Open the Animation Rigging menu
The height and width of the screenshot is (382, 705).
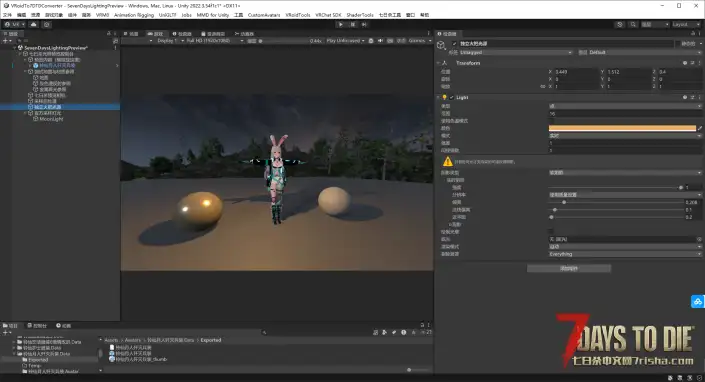(x=134, y=15)
